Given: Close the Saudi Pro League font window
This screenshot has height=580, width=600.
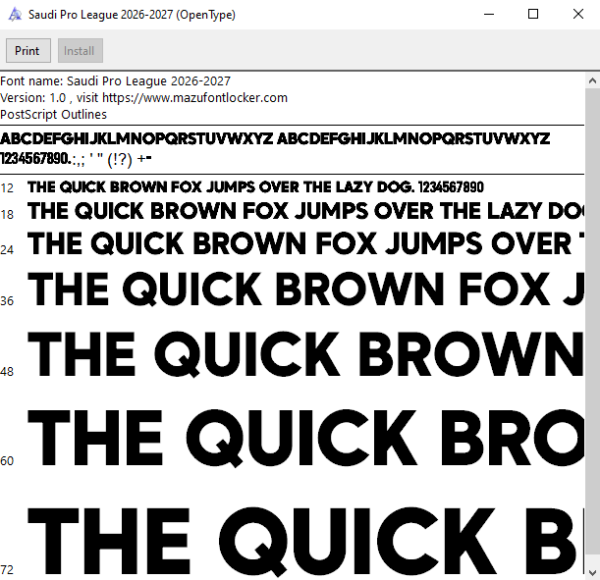Looking at the screenshot, I should [578, 15].
